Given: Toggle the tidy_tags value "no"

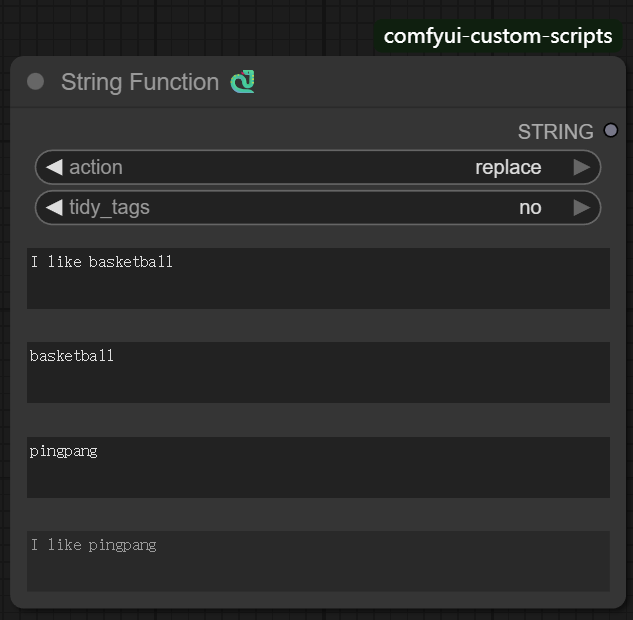Looking at the screenshot, I should (529, 208).
